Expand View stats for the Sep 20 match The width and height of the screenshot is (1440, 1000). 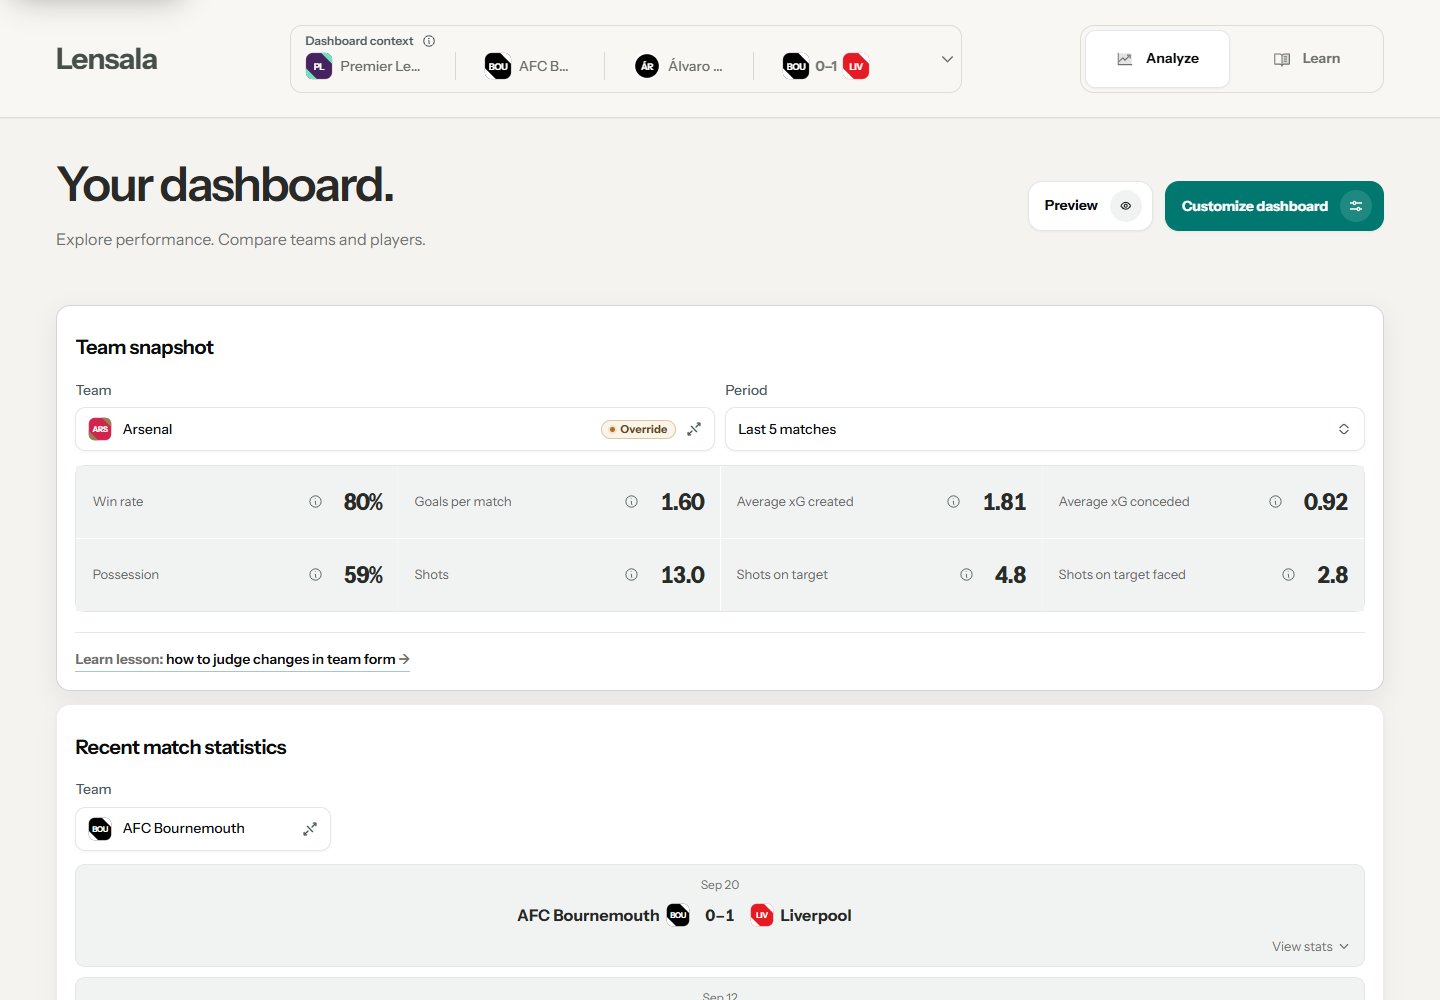pyautogui.click(x=1310, y=947)
